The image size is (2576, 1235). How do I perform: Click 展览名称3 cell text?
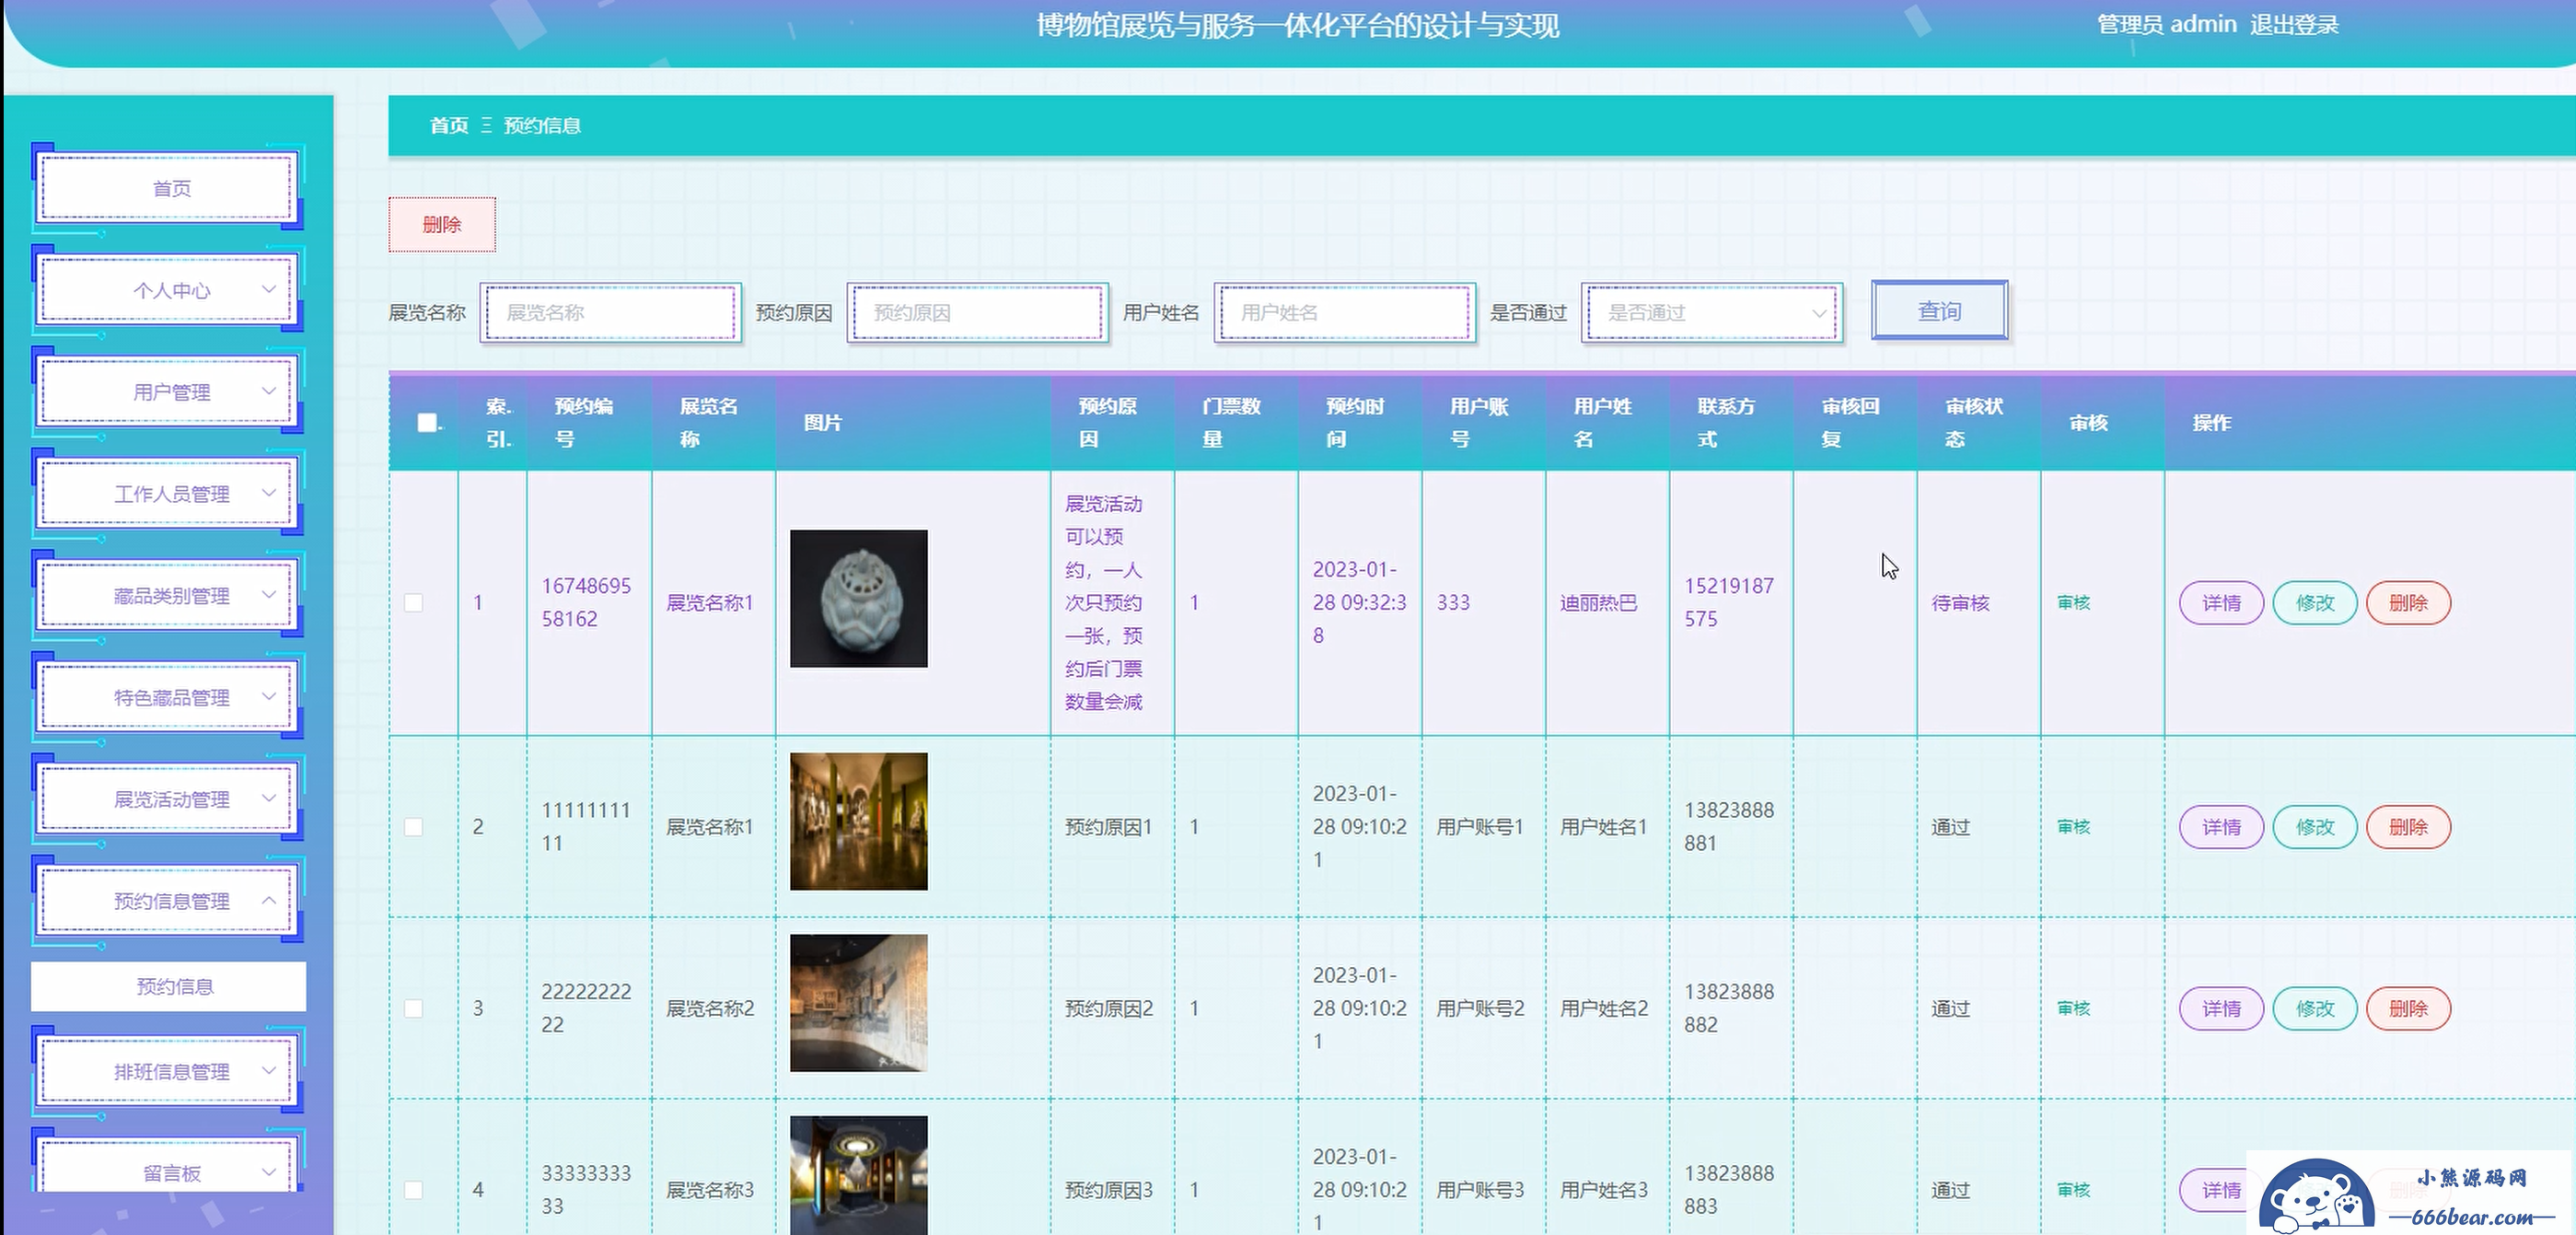pyautogui.click(x=710, y=1190)
